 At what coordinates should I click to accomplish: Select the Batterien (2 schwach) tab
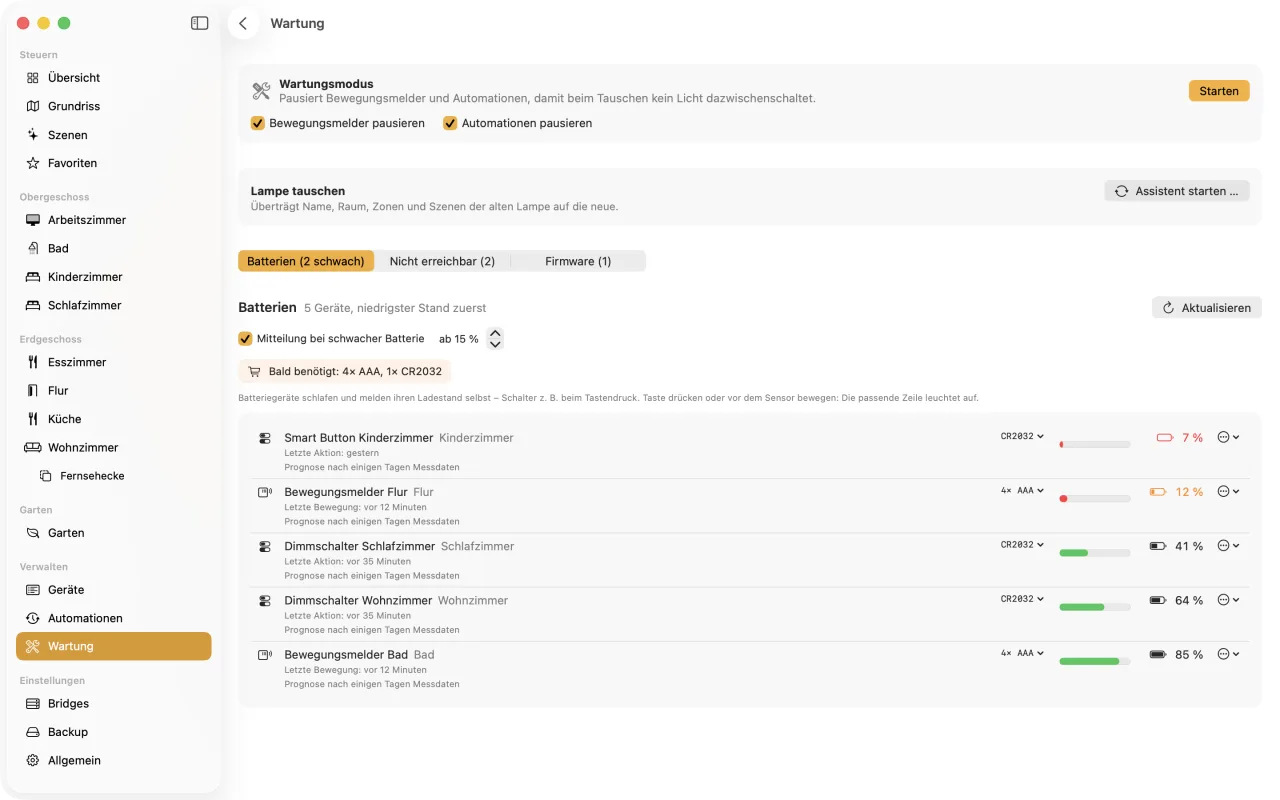point(306,261)
